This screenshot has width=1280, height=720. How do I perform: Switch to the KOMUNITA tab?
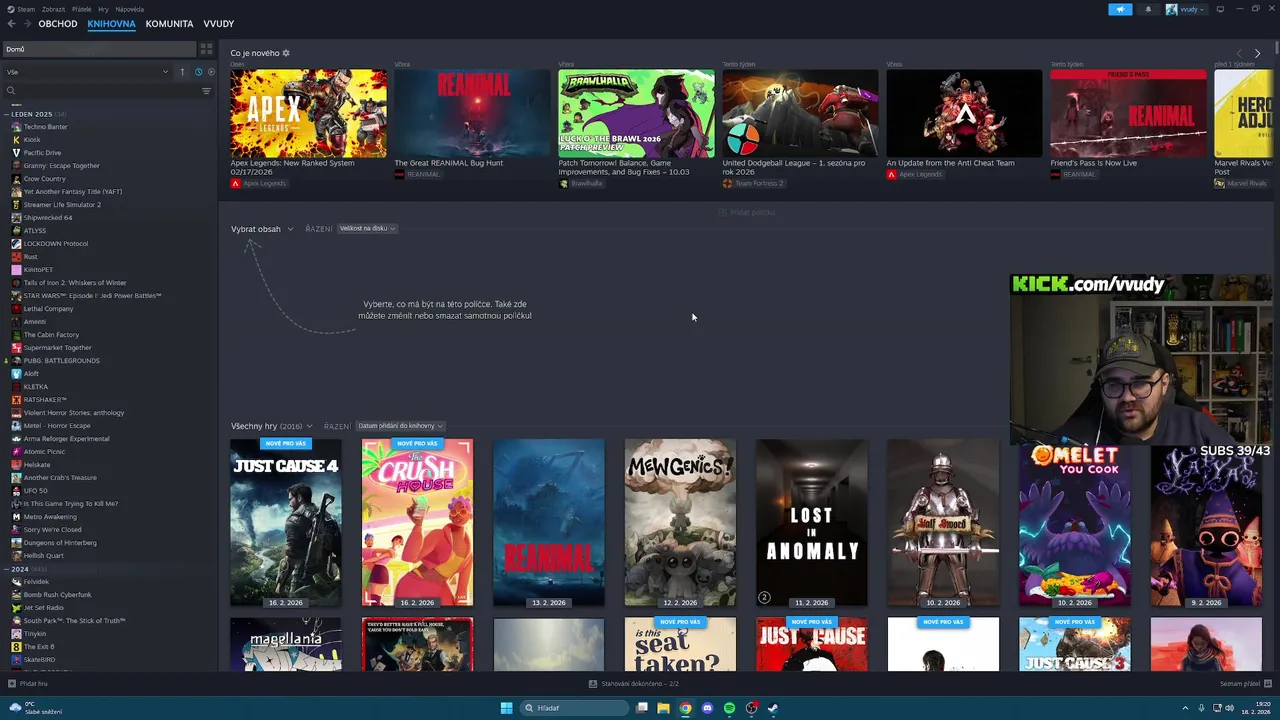[x=169, y=24]
